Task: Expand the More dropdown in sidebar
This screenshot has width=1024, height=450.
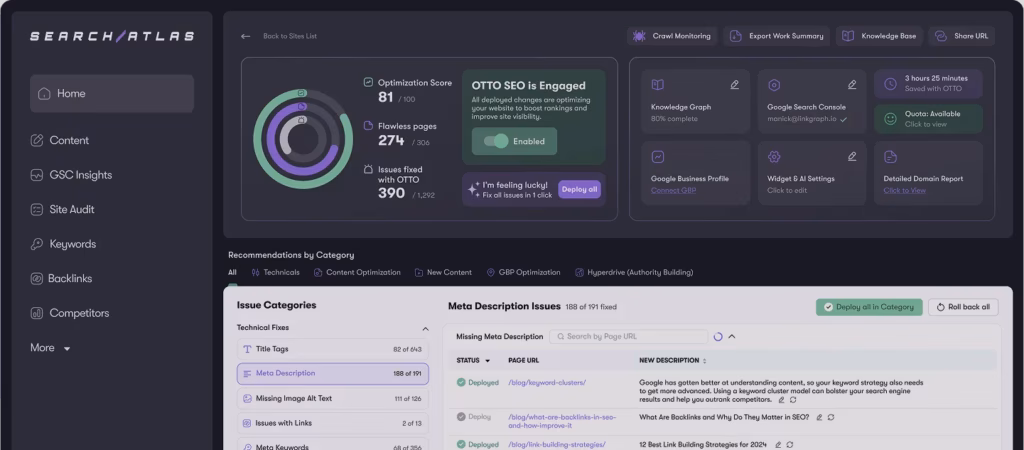Action: (x=67, y=348)
